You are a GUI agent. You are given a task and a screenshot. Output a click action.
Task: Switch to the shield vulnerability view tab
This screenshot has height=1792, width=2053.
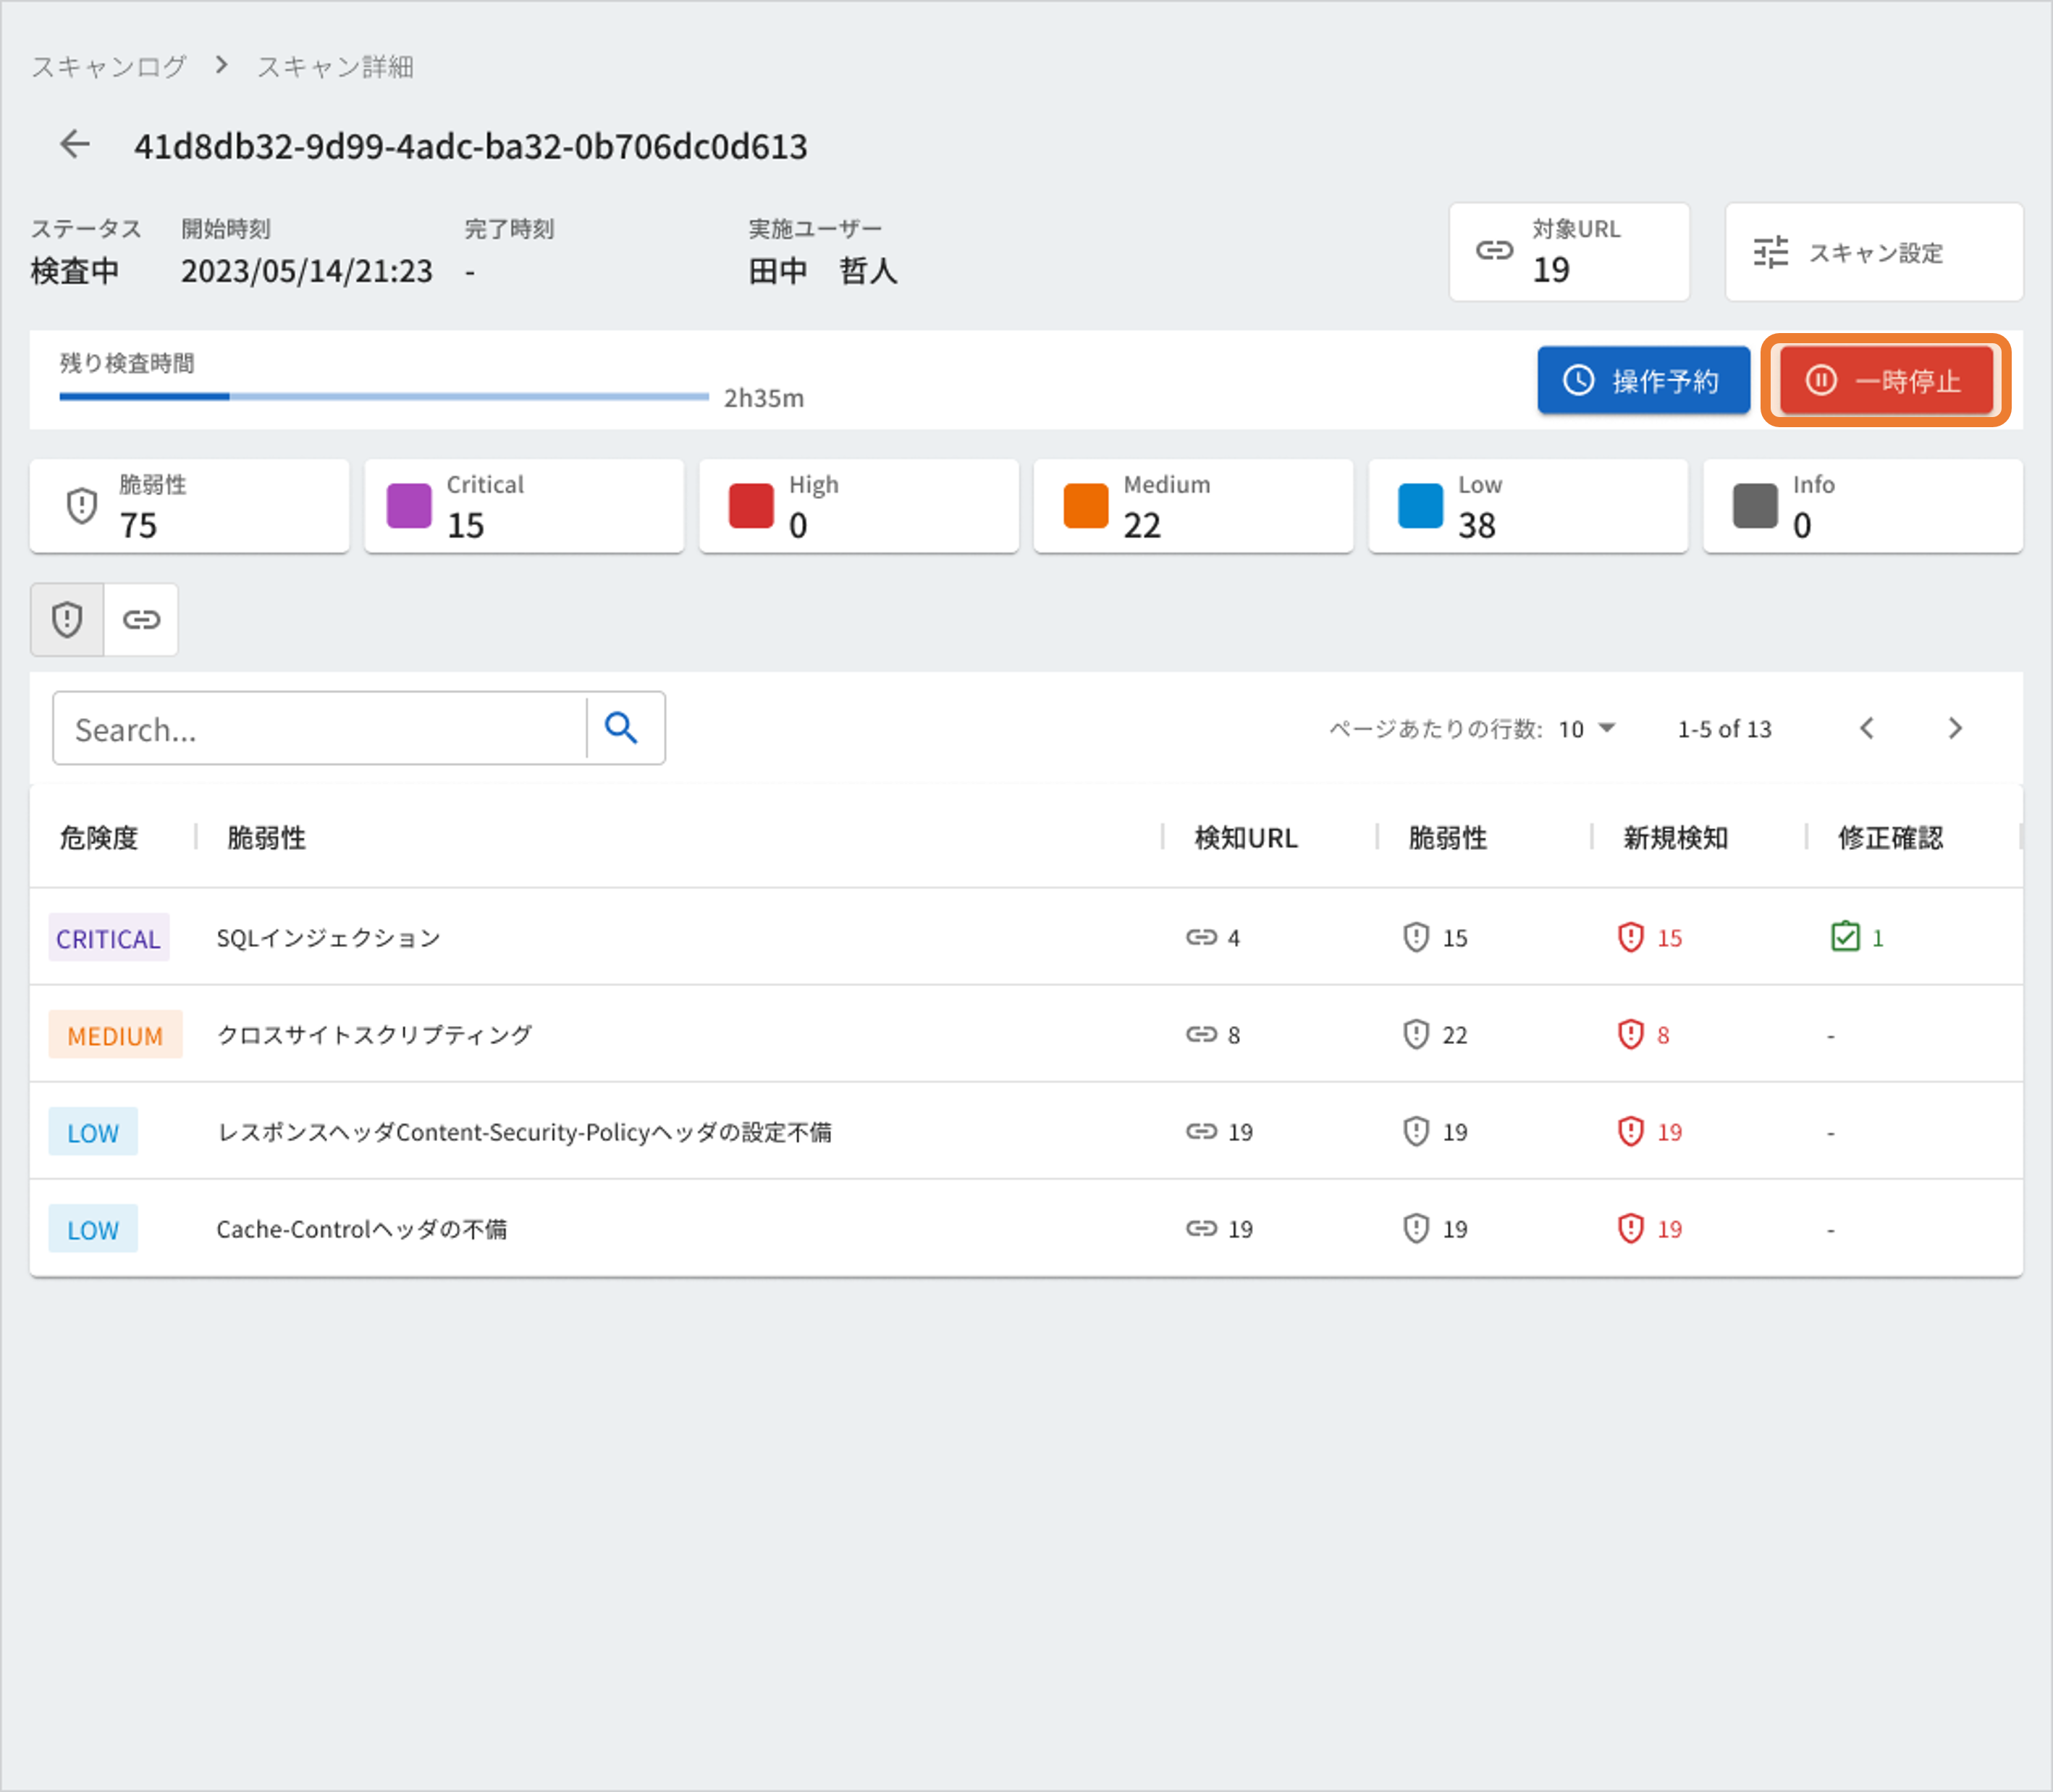67,620
